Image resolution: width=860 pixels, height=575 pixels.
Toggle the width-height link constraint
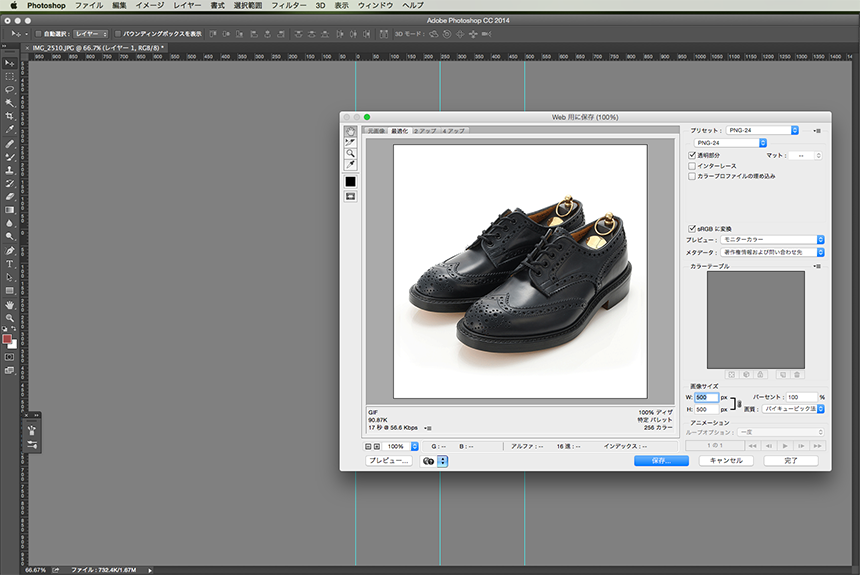[739, 404]
